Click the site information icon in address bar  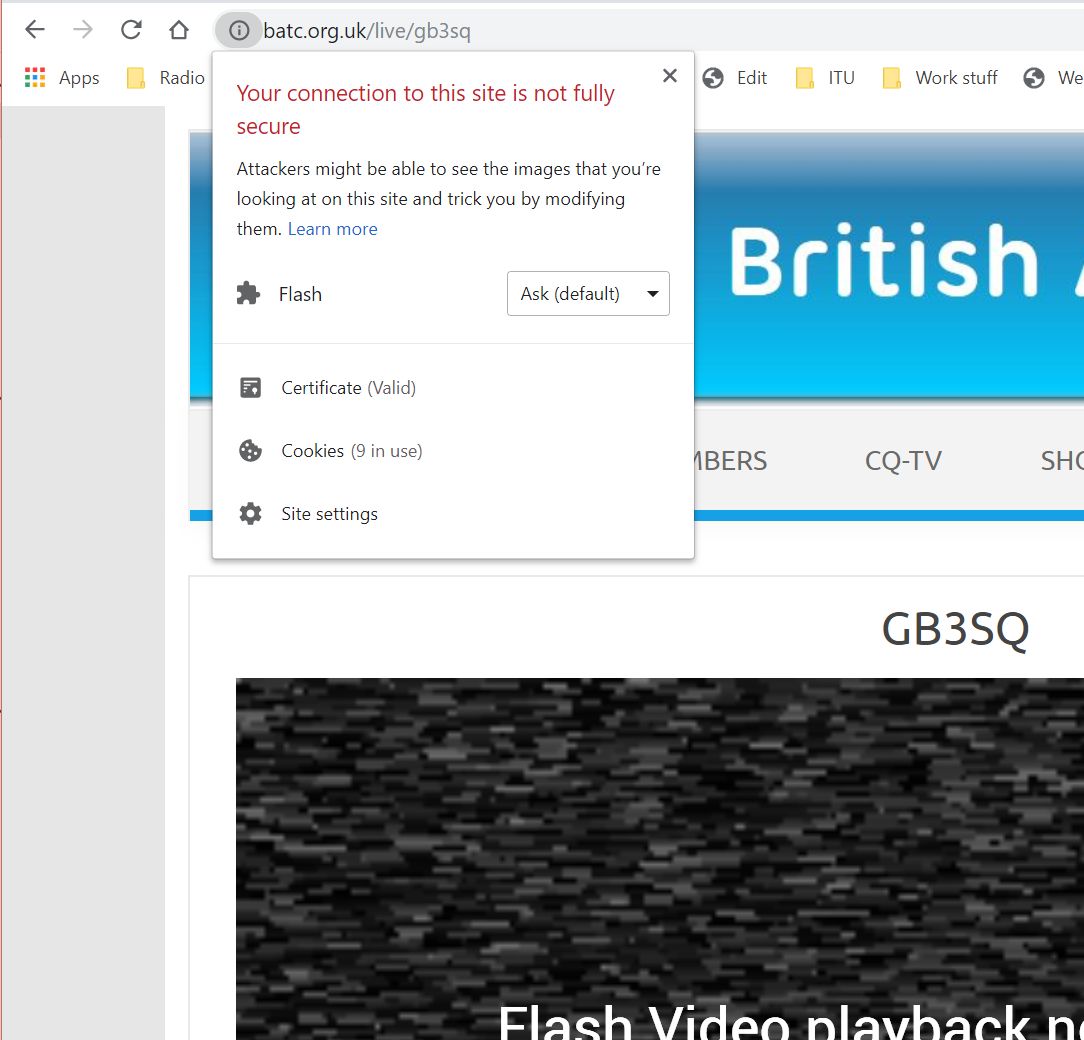click(x=239, y=30)
